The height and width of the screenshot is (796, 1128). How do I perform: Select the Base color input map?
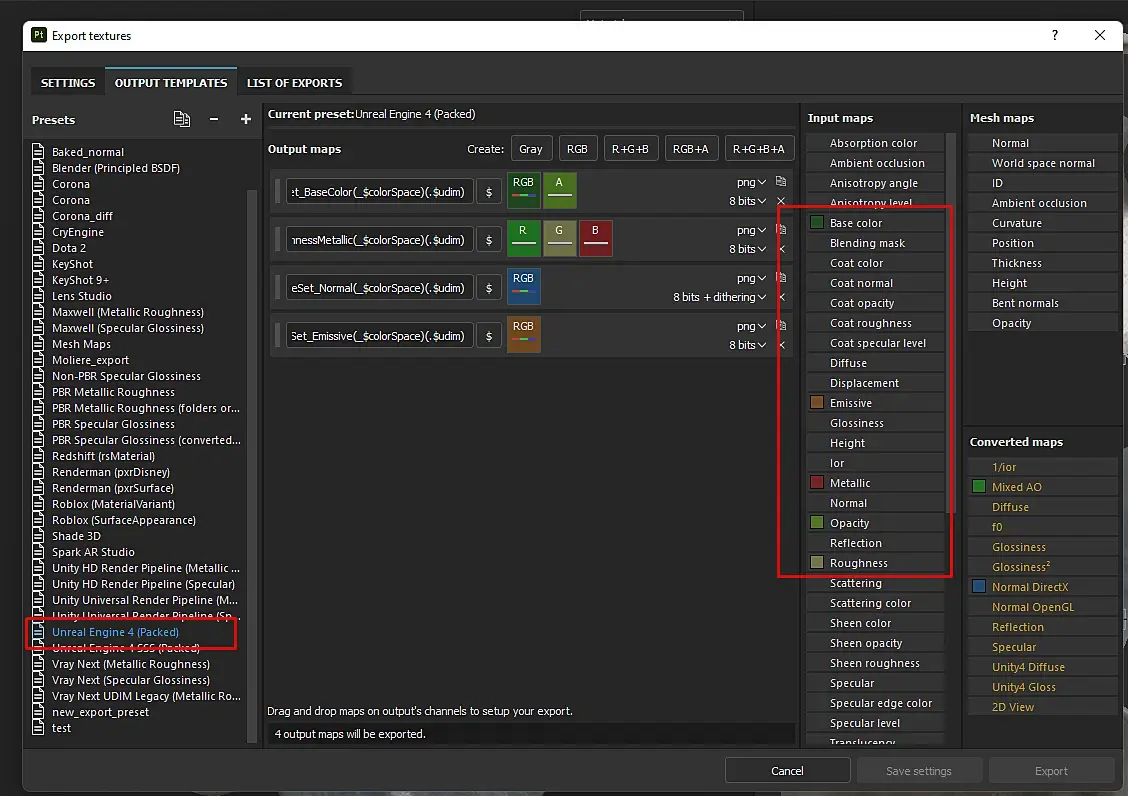click(x=875, y=223)
